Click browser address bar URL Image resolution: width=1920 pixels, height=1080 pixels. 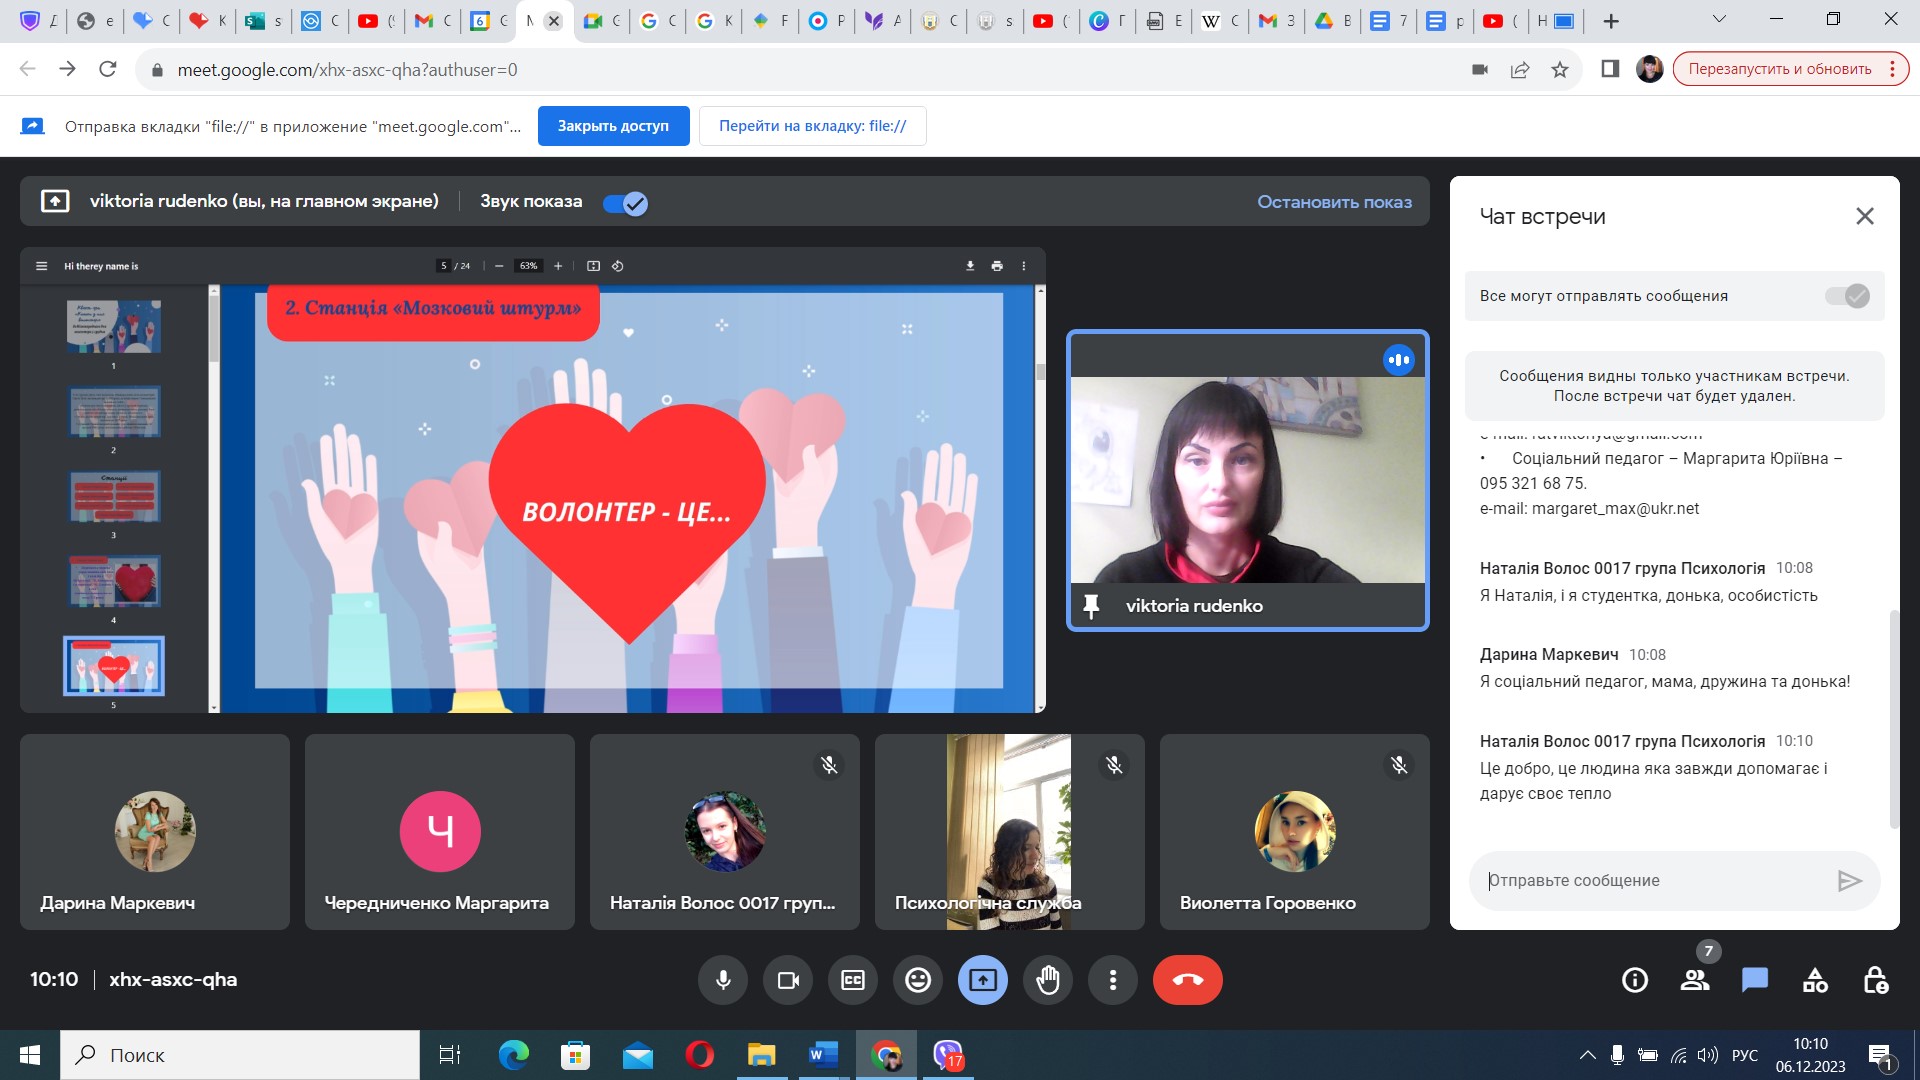tap(347, 69)
